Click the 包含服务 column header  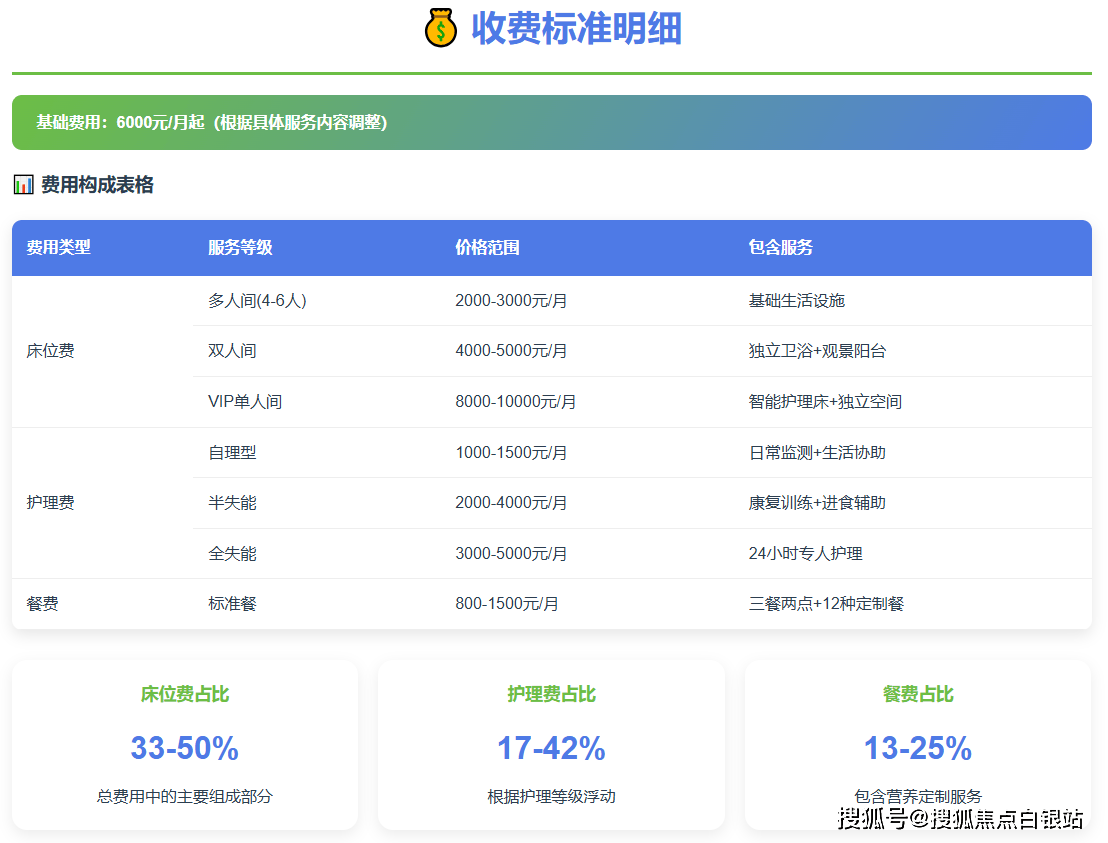(780, 247)
